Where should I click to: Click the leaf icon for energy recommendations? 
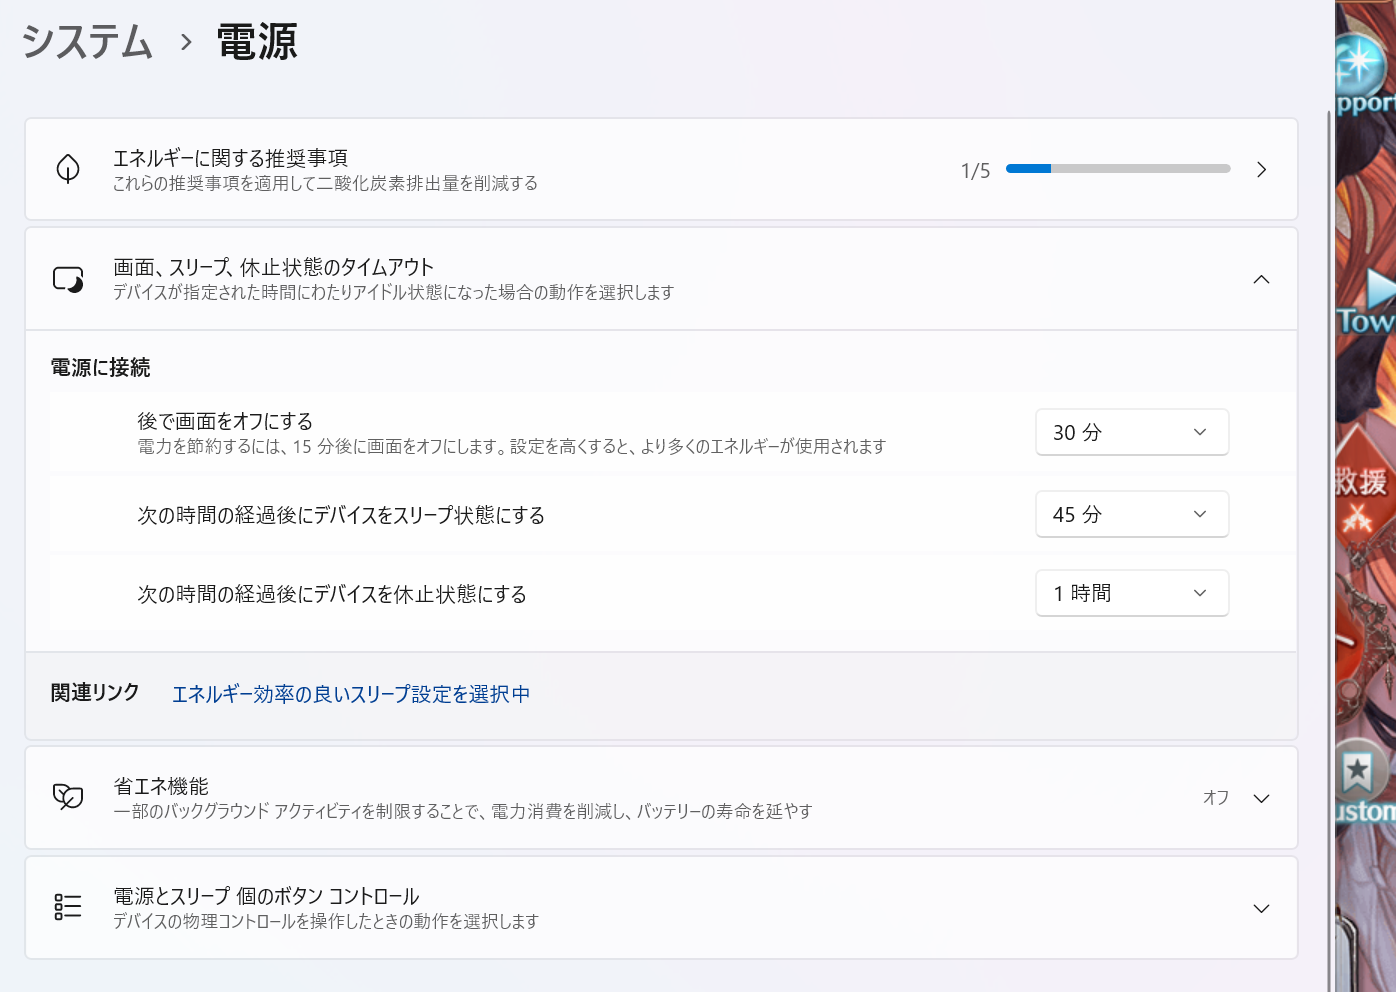[68, 169]
